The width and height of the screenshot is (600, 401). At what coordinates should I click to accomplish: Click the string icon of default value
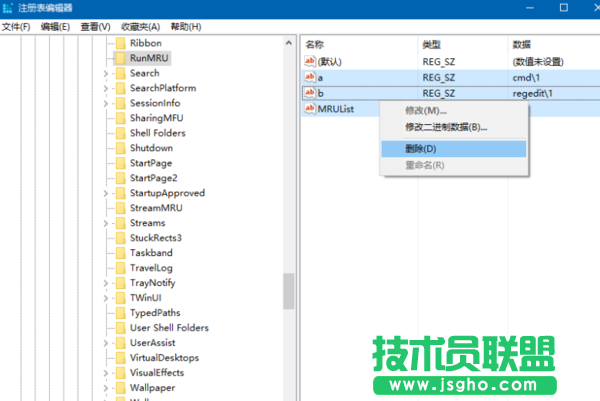(310, 61)
